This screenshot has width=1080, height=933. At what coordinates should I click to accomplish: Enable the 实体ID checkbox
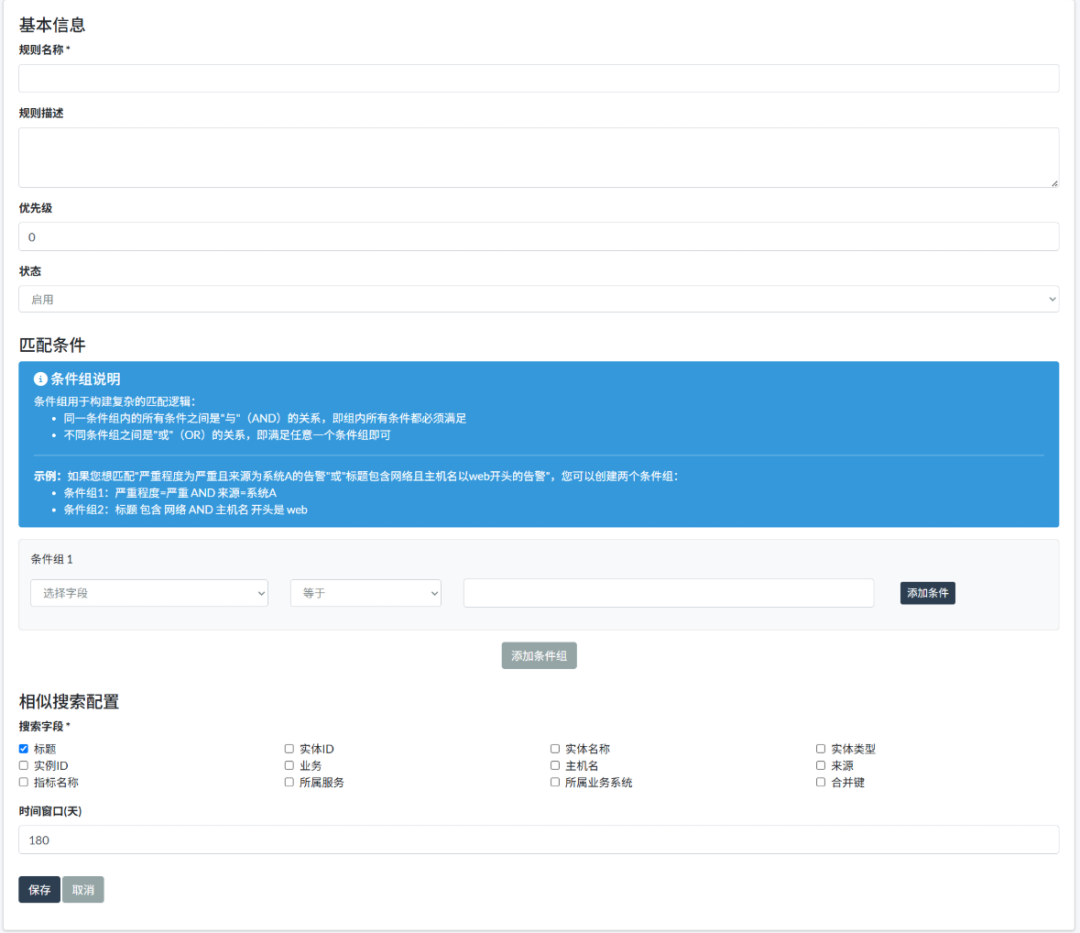pyautogui.click(x=289, y=749)
